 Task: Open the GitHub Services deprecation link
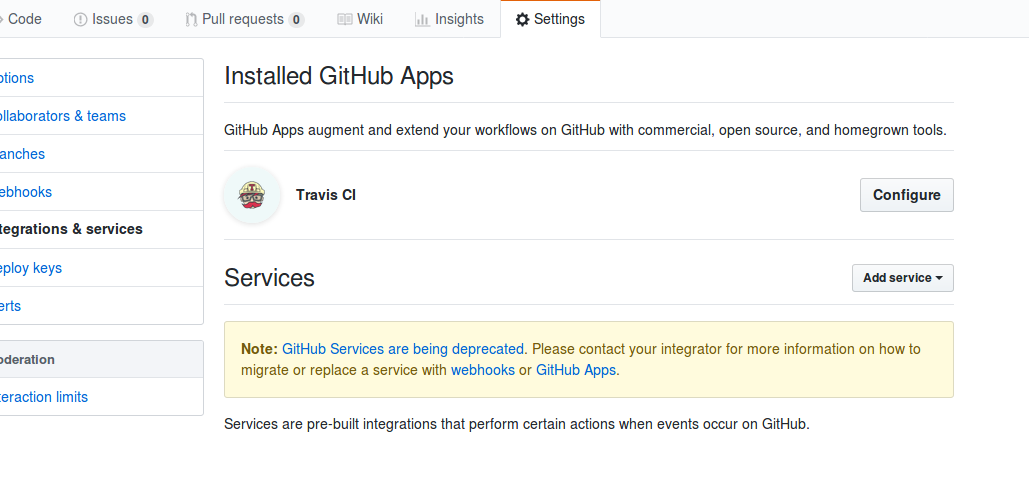click(x=403, y=349)
